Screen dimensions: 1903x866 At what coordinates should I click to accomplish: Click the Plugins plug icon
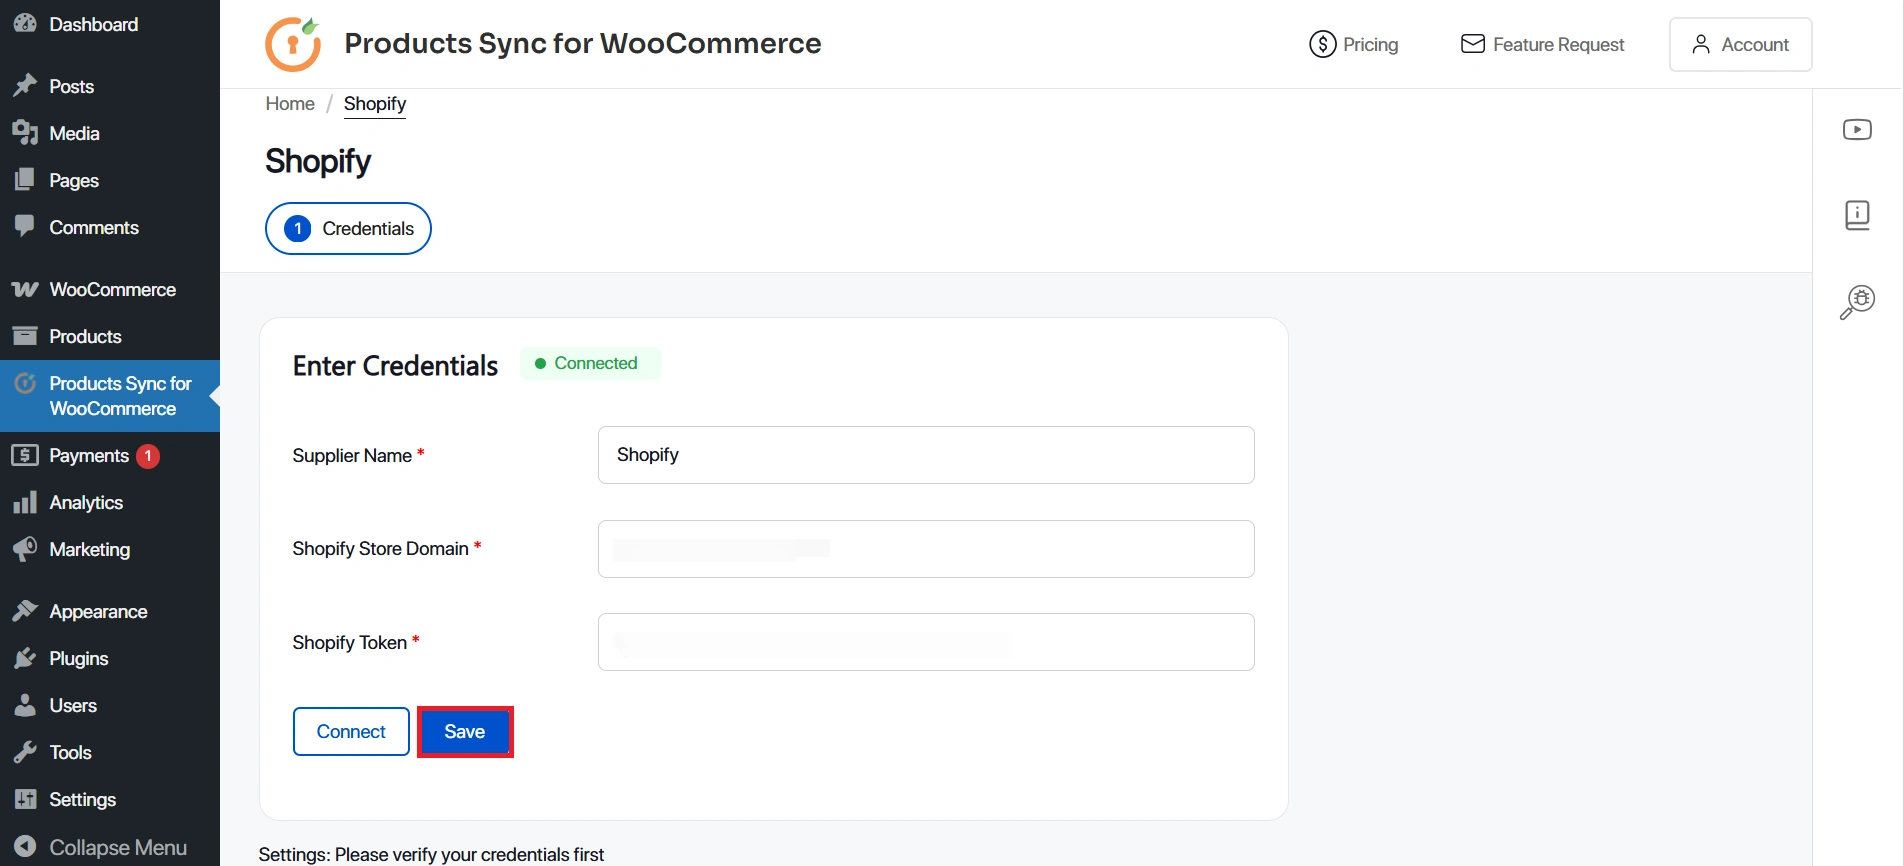pyautogui.click(x=25, y=658)
